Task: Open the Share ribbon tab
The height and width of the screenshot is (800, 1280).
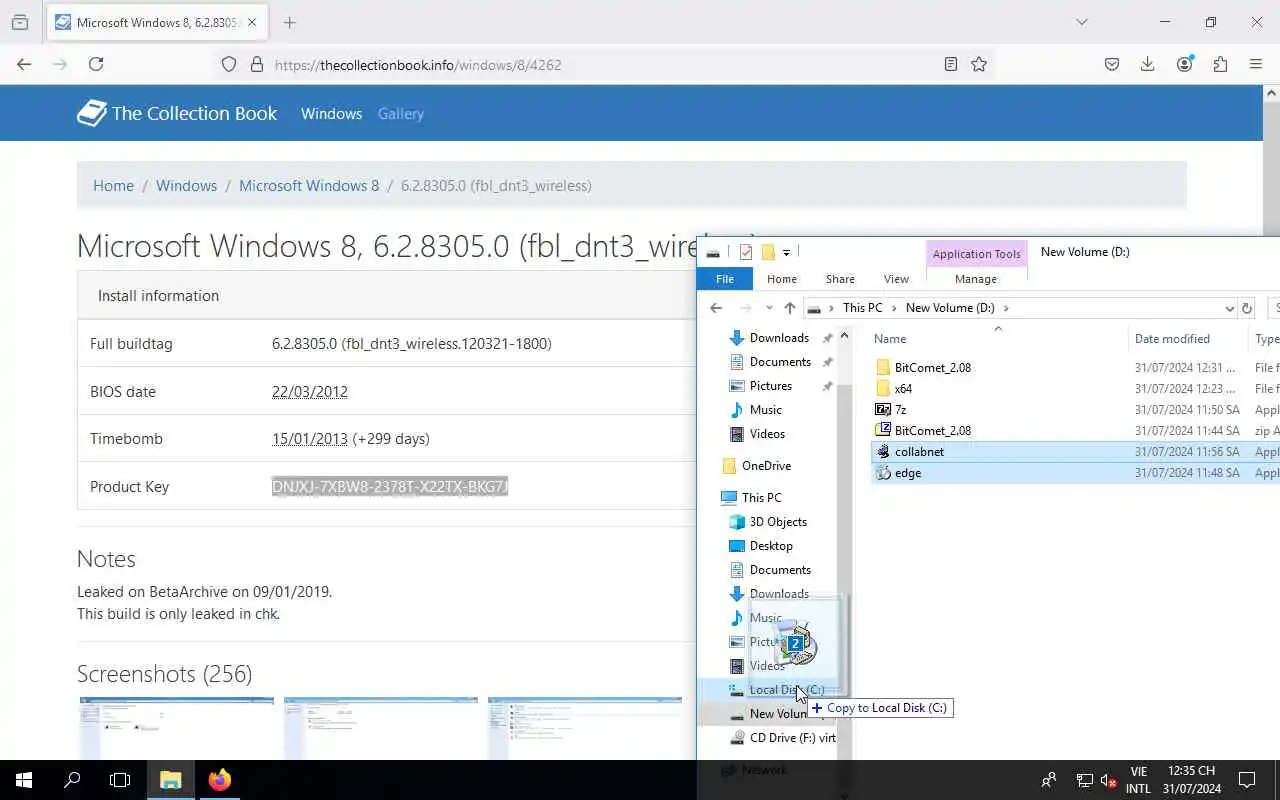Action: [x=840, y=279]
